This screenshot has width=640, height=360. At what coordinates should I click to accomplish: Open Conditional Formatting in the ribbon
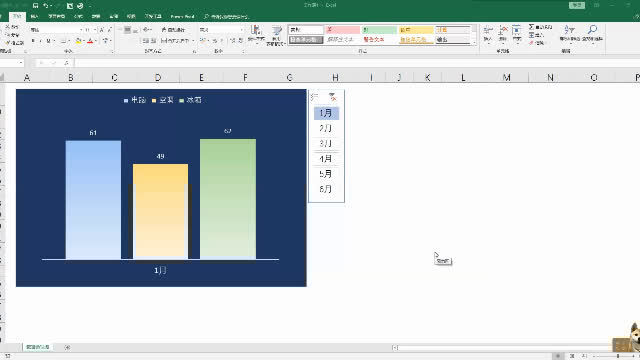click(x=256, y=35)
